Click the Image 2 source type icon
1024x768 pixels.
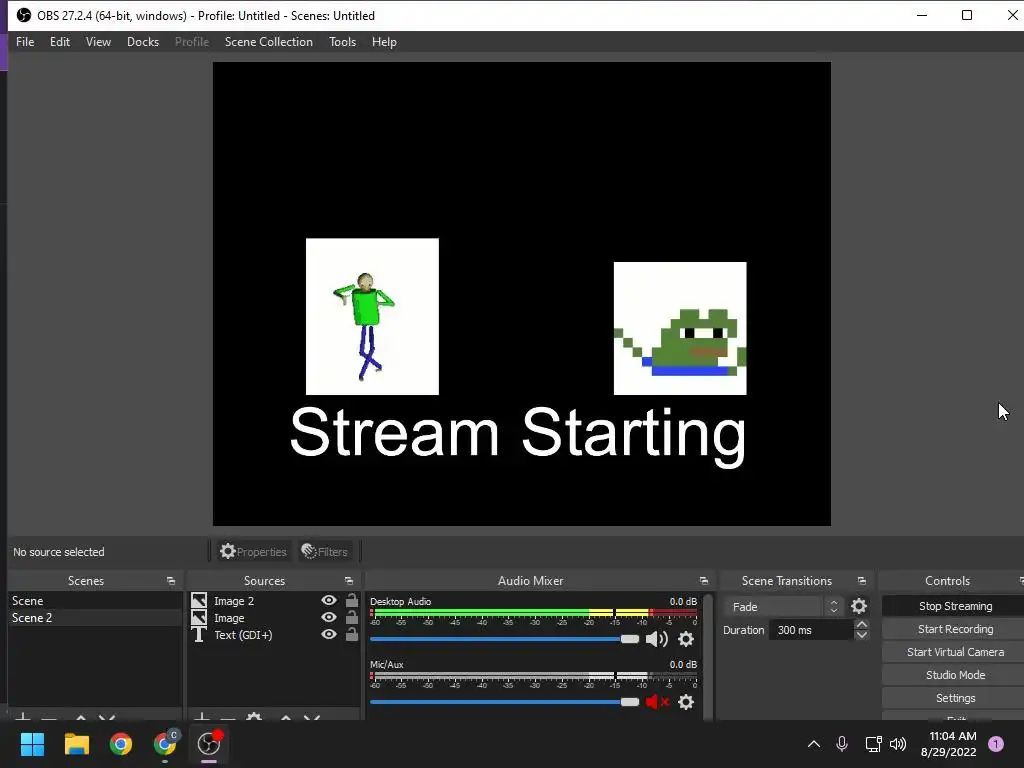tap(199, 600)
